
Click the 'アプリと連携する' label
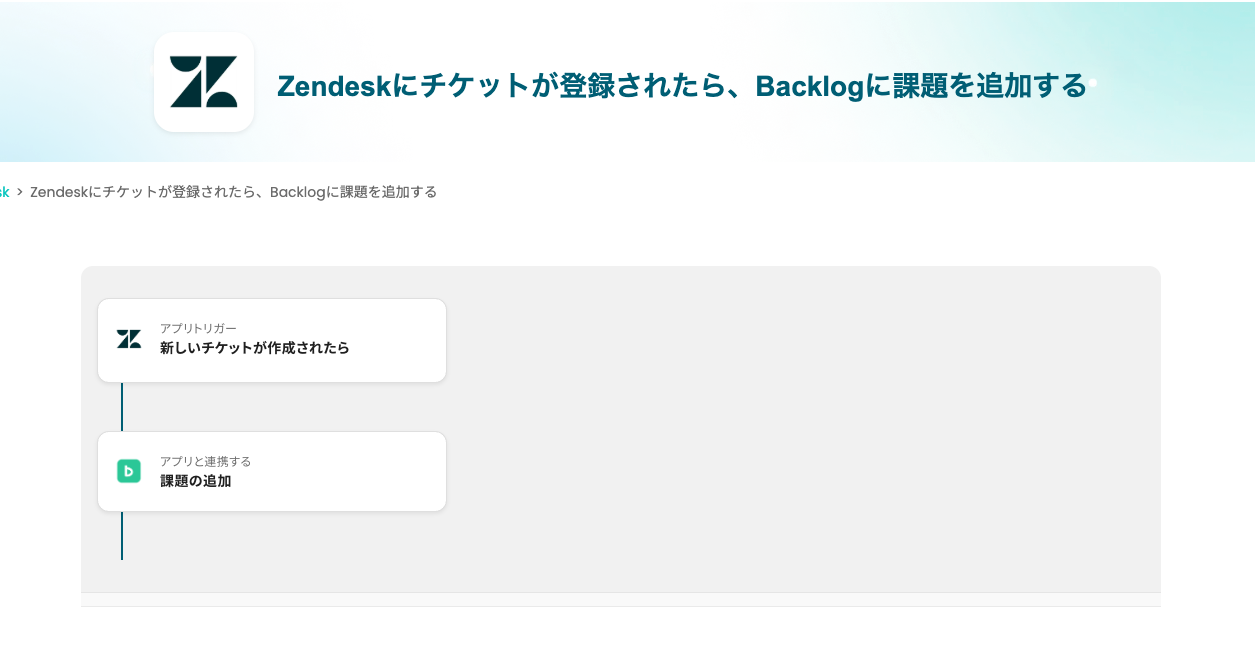205,461
